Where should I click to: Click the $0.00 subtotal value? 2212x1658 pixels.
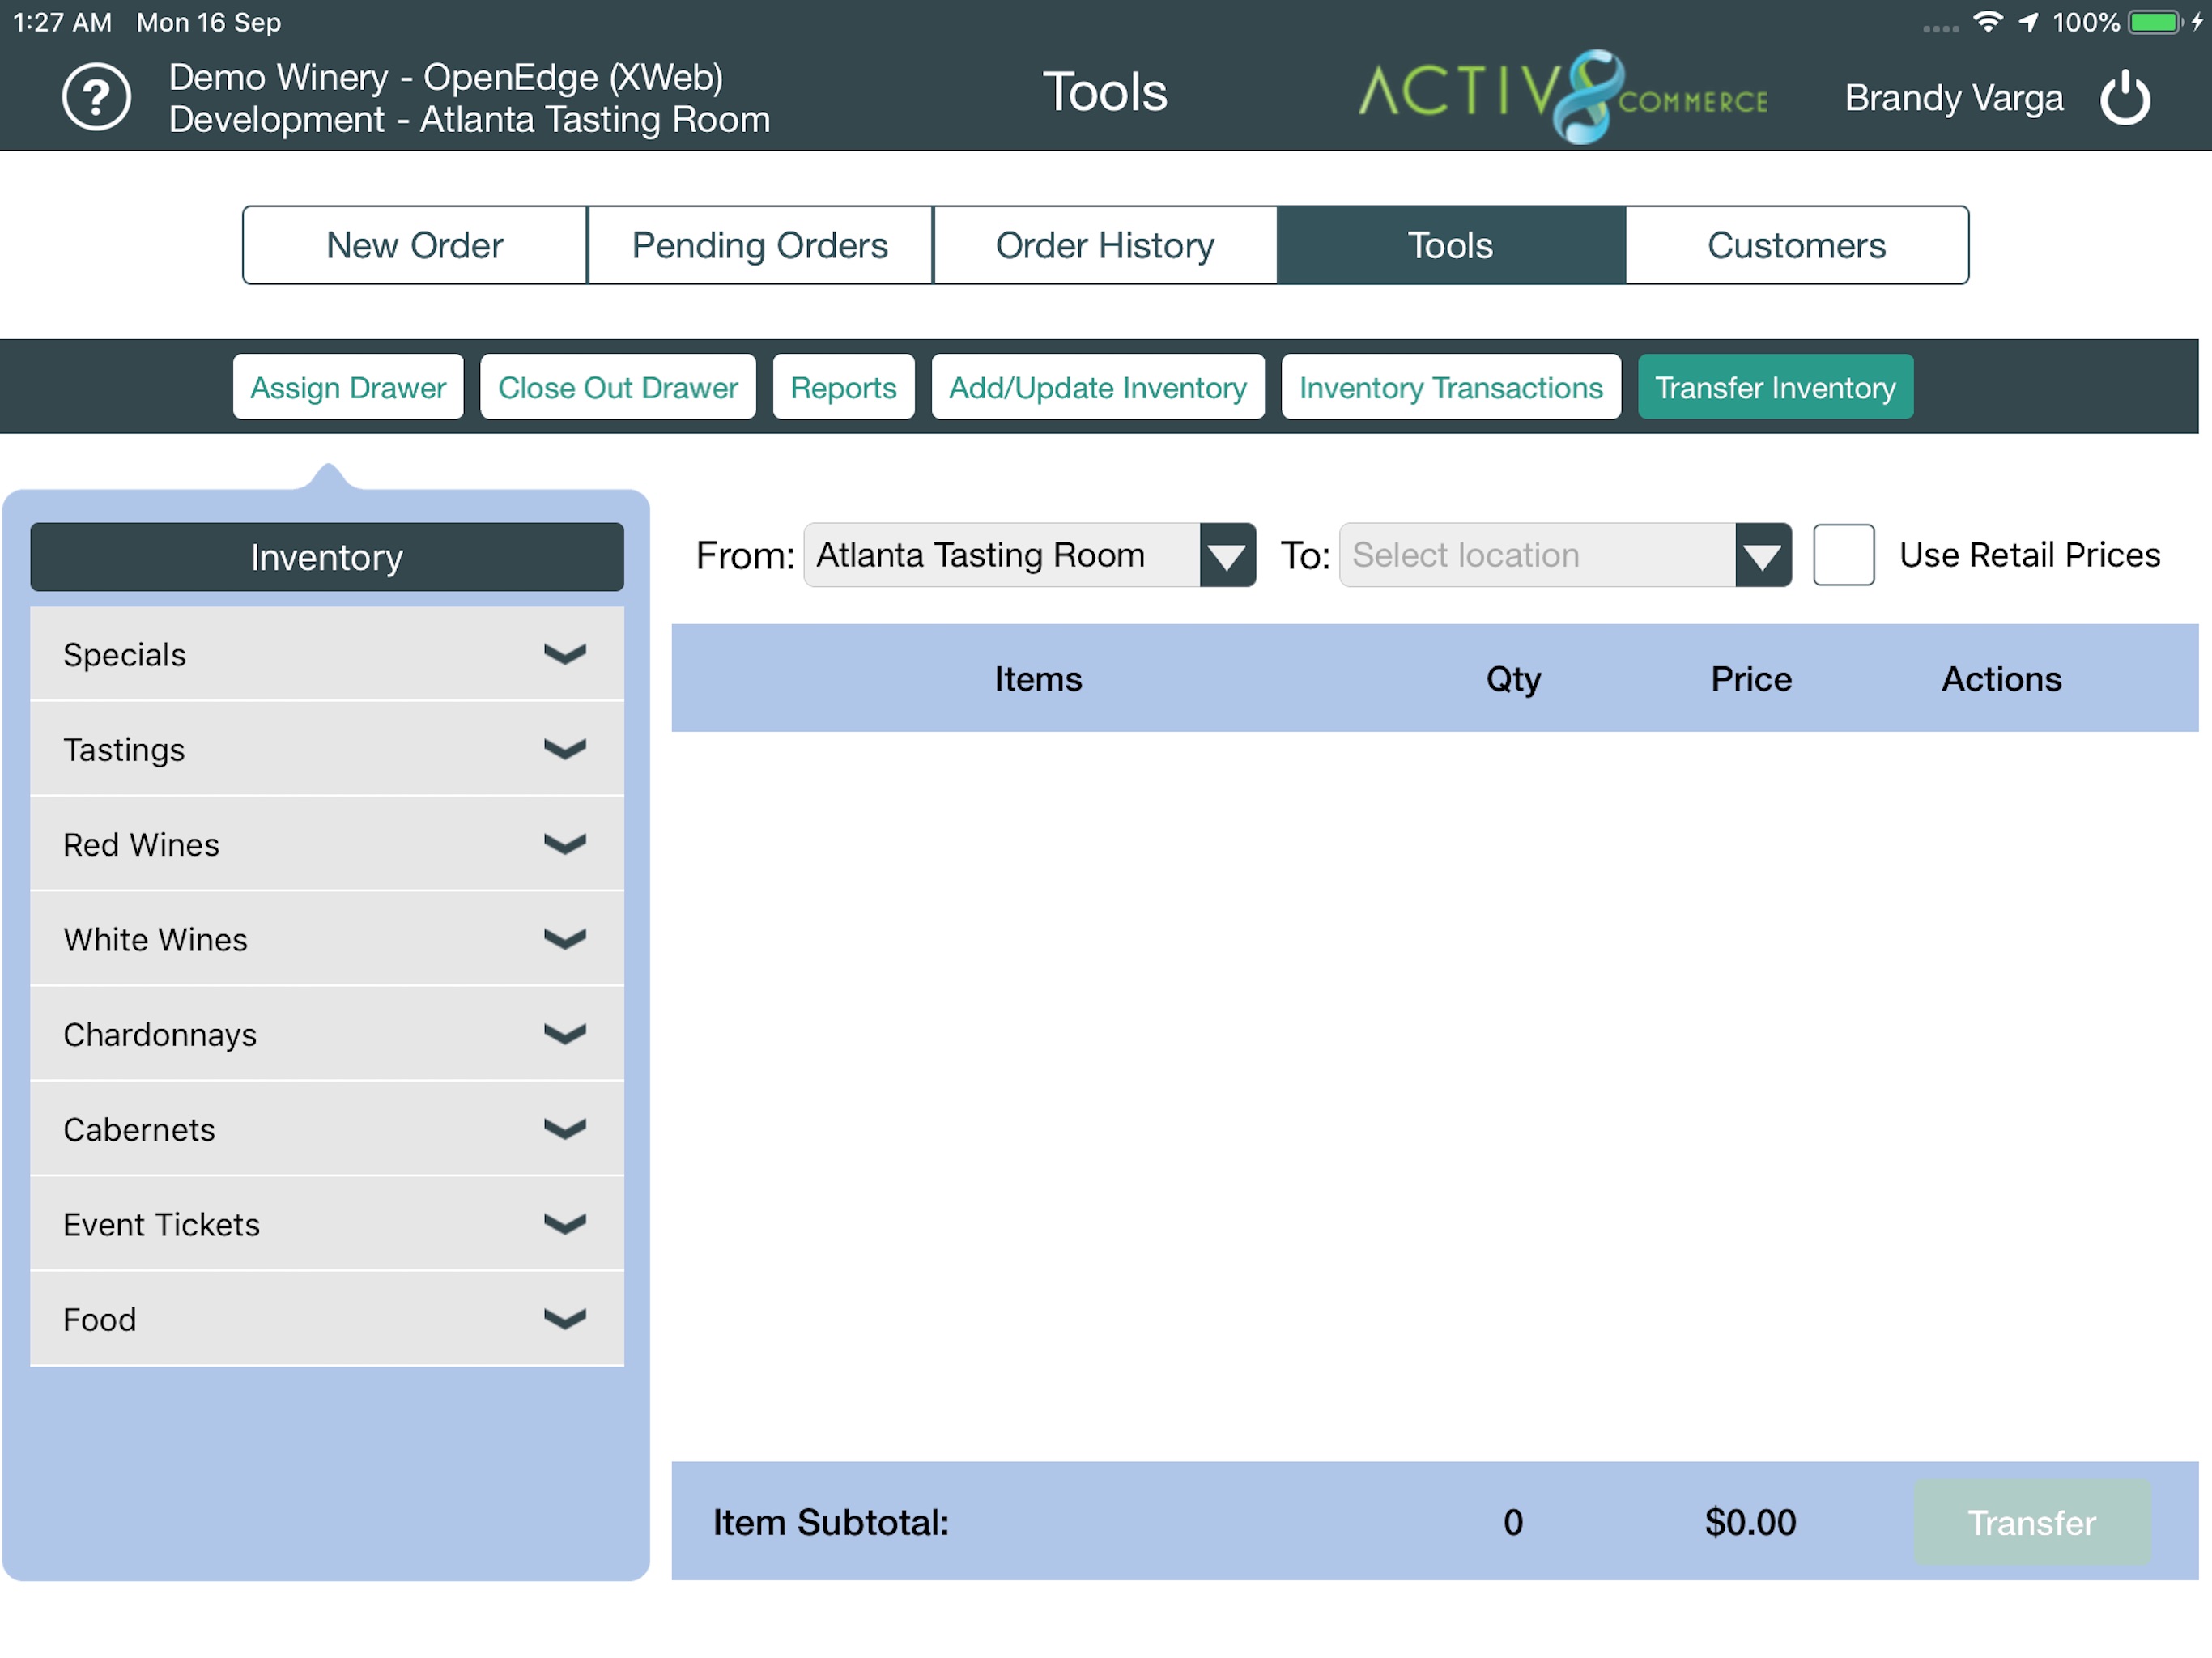coord(1750,1522)
